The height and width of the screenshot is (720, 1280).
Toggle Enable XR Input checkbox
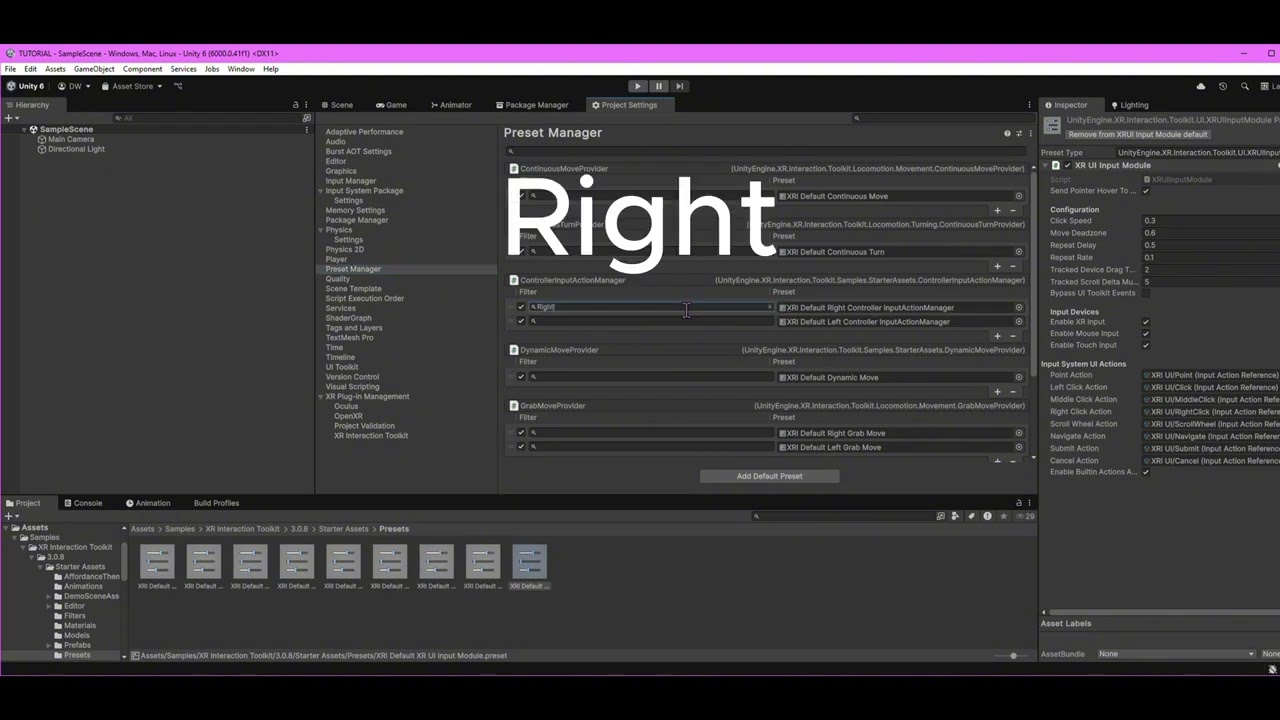click(x=1146, y=322)
